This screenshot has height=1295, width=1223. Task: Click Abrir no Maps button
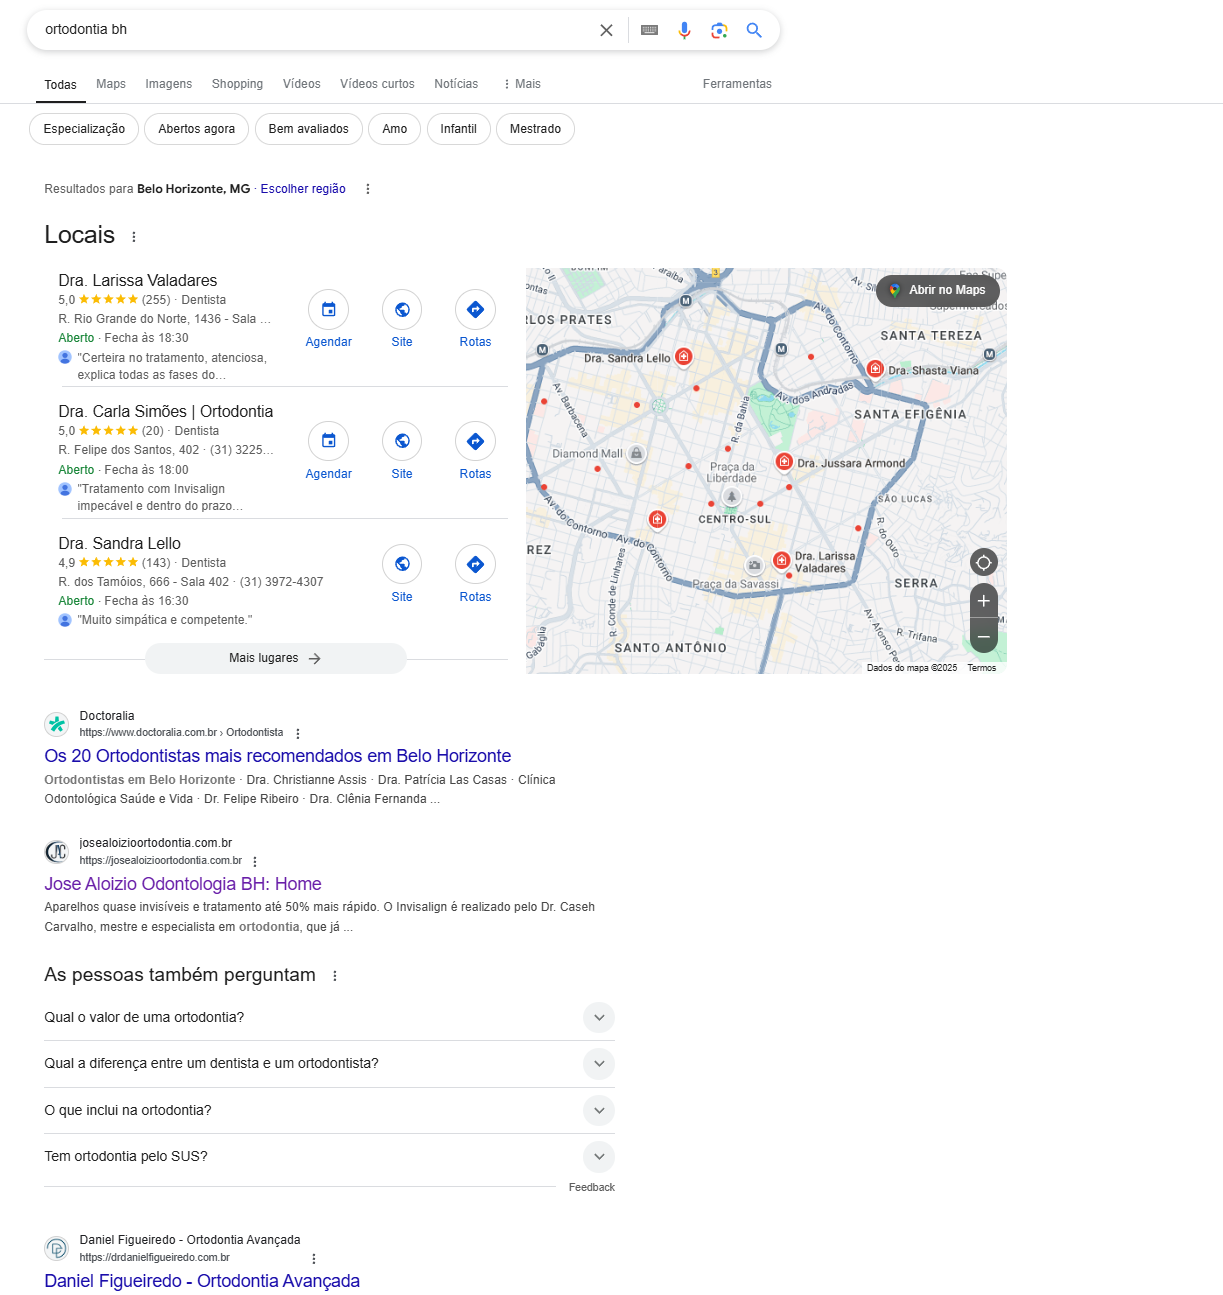pyautogui.click(x=938, y=290)
